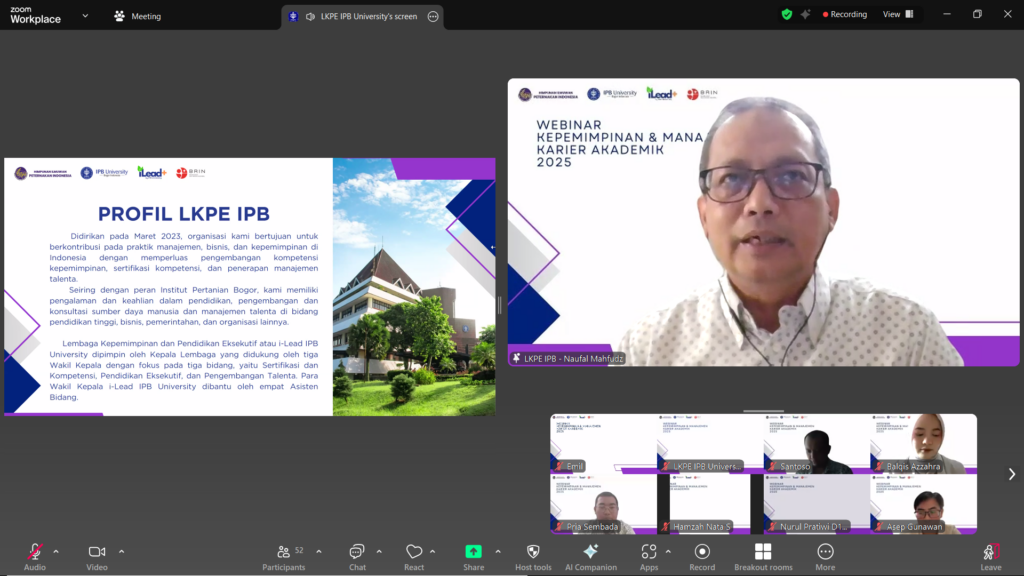
Task: Open the Apps menu
Action: pos(648,557)
